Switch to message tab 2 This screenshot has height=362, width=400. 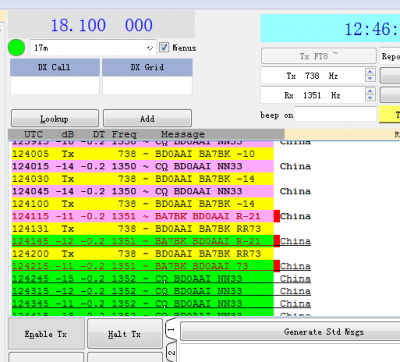[171, 353]
